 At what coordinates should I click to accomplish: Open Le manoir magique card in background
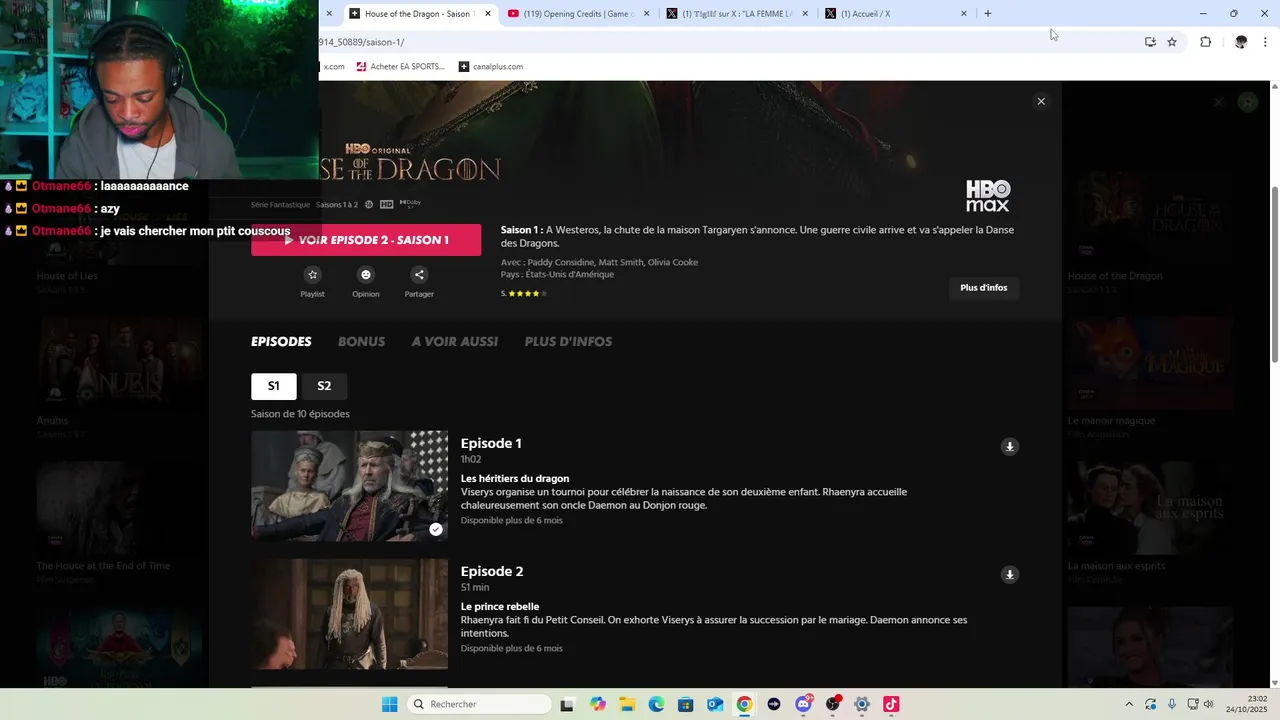1148,361
